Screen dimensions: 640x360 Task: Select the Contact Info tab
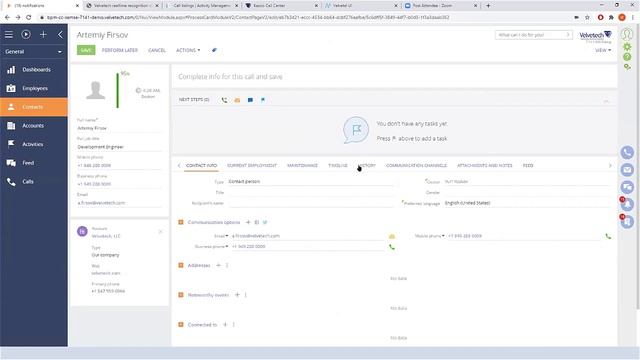coord(201,166)
